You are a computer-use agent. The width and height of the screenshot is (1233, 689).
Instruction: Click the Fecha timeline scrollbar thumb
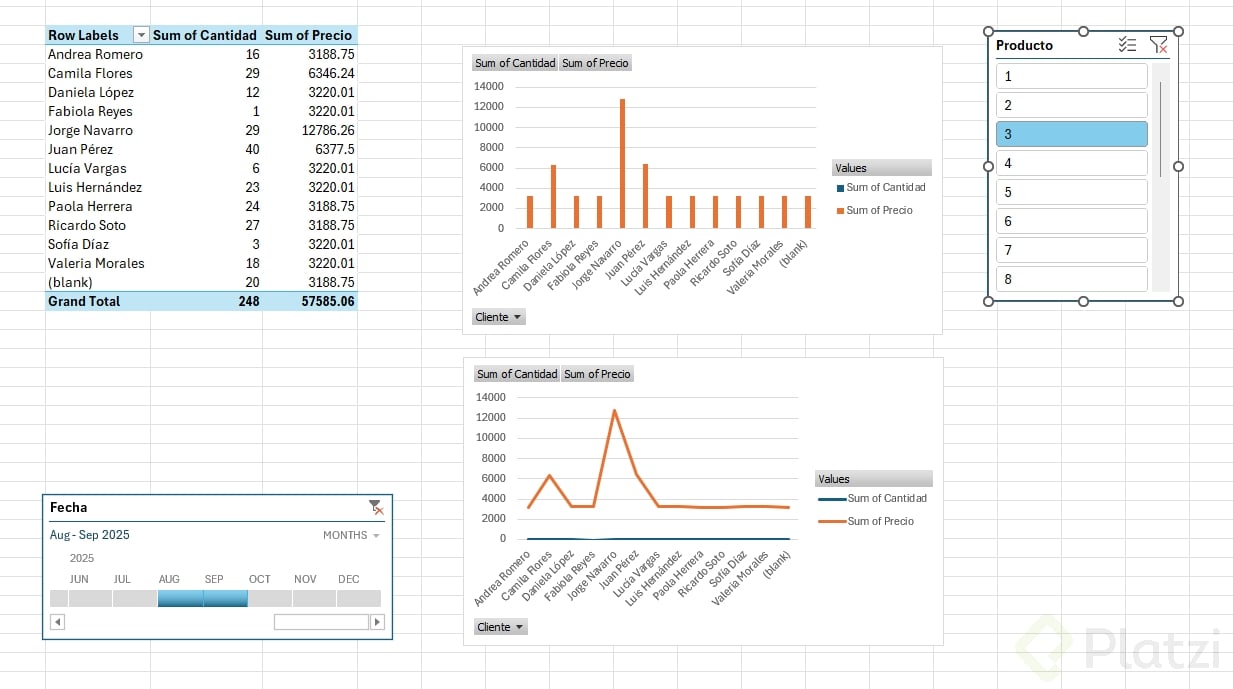point(321,622)
